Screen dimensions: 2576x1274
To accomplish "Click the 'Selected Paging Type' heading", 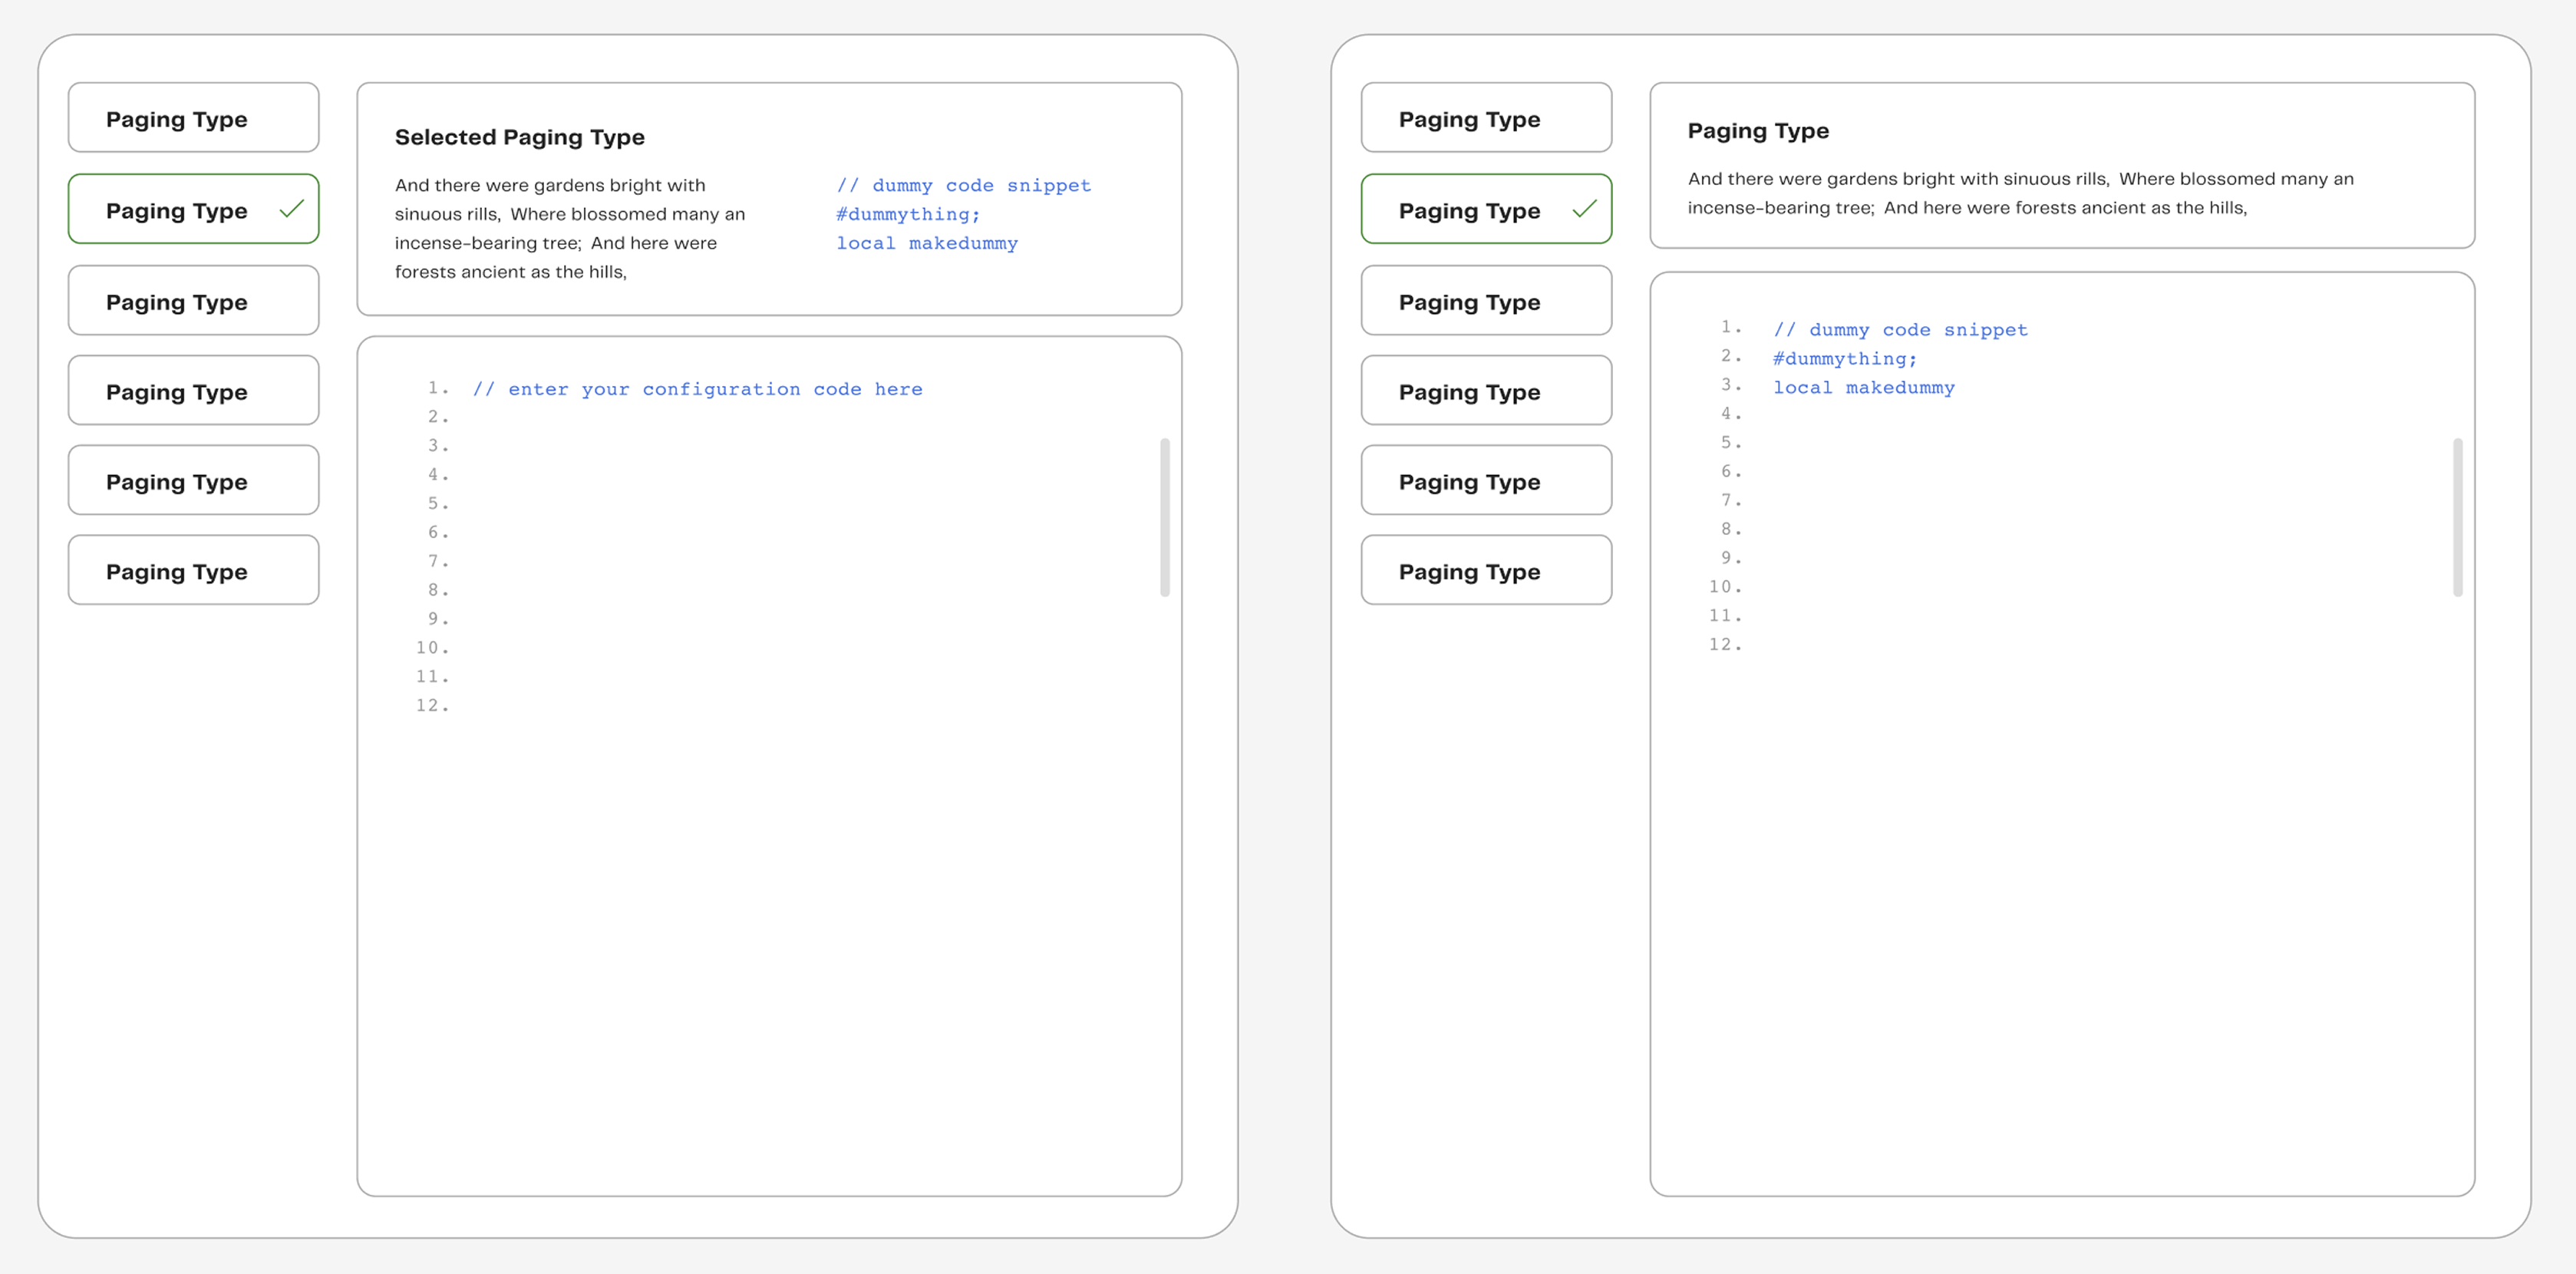I will click(520, 137).
